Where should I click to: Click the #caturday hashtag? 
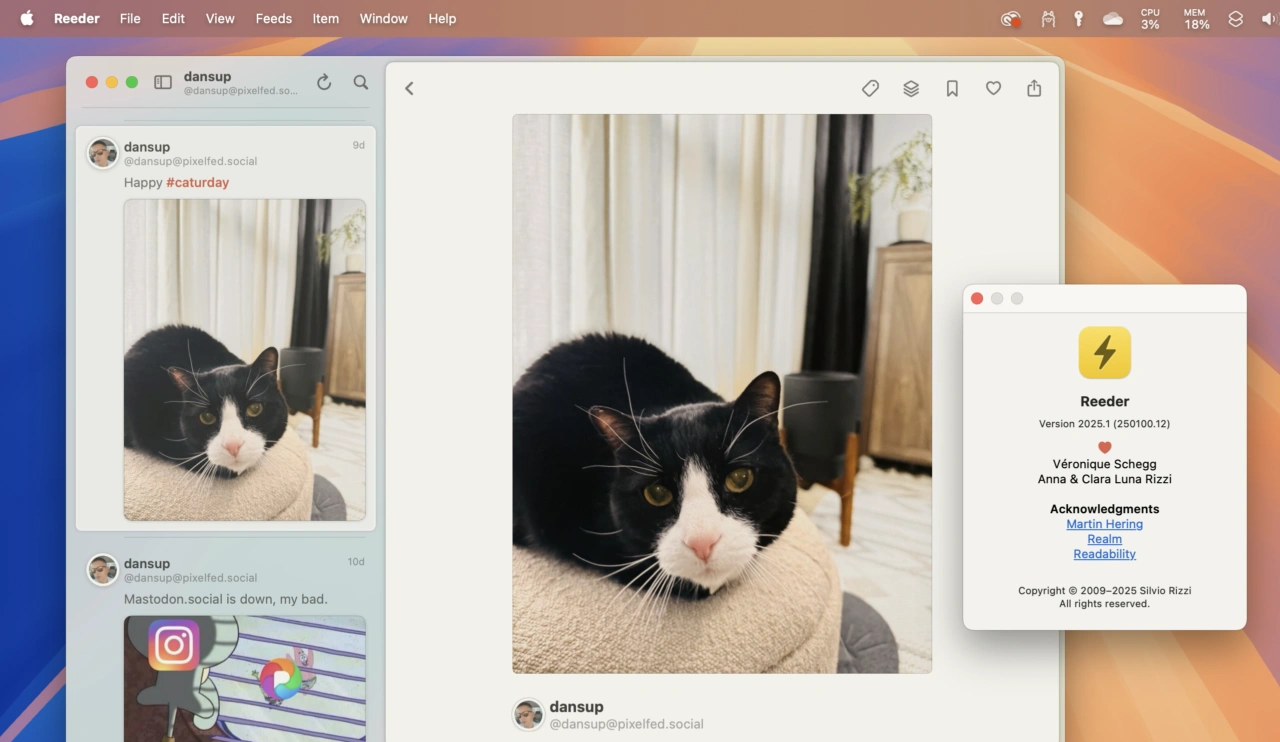tap(197, 183)
